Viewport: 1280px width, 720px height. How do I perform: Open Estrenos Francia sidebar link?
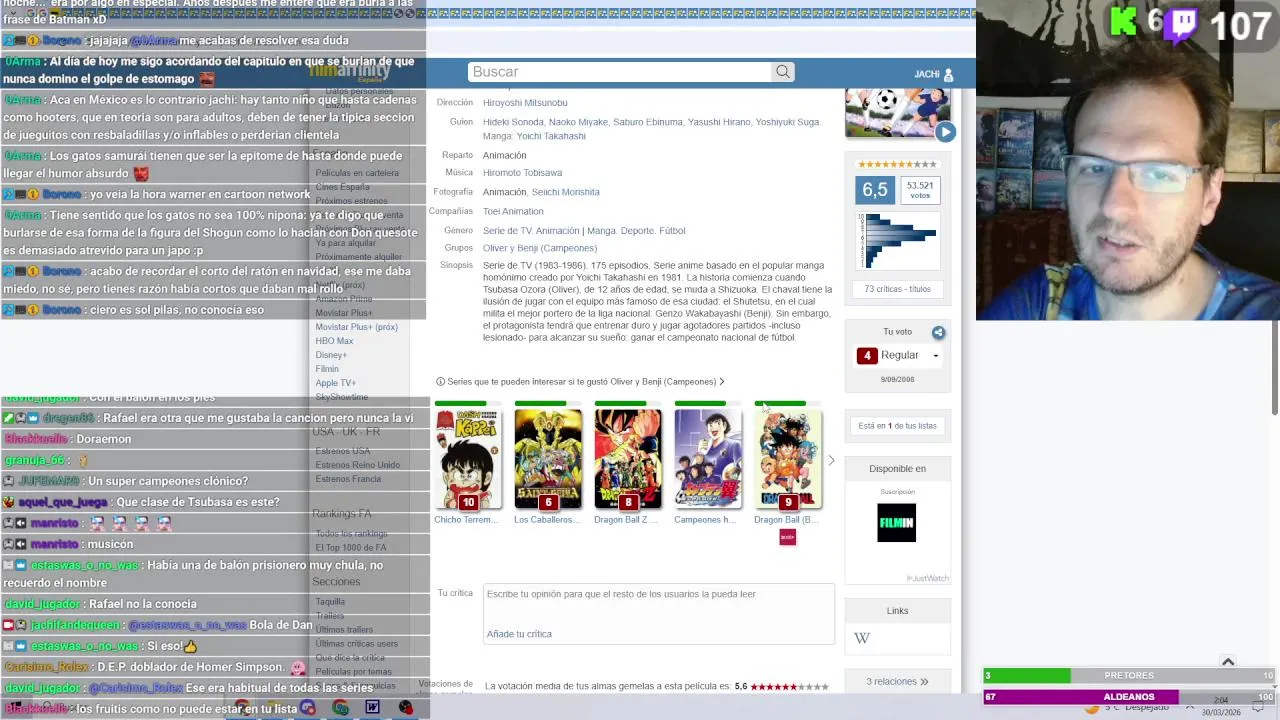[347, 479]
